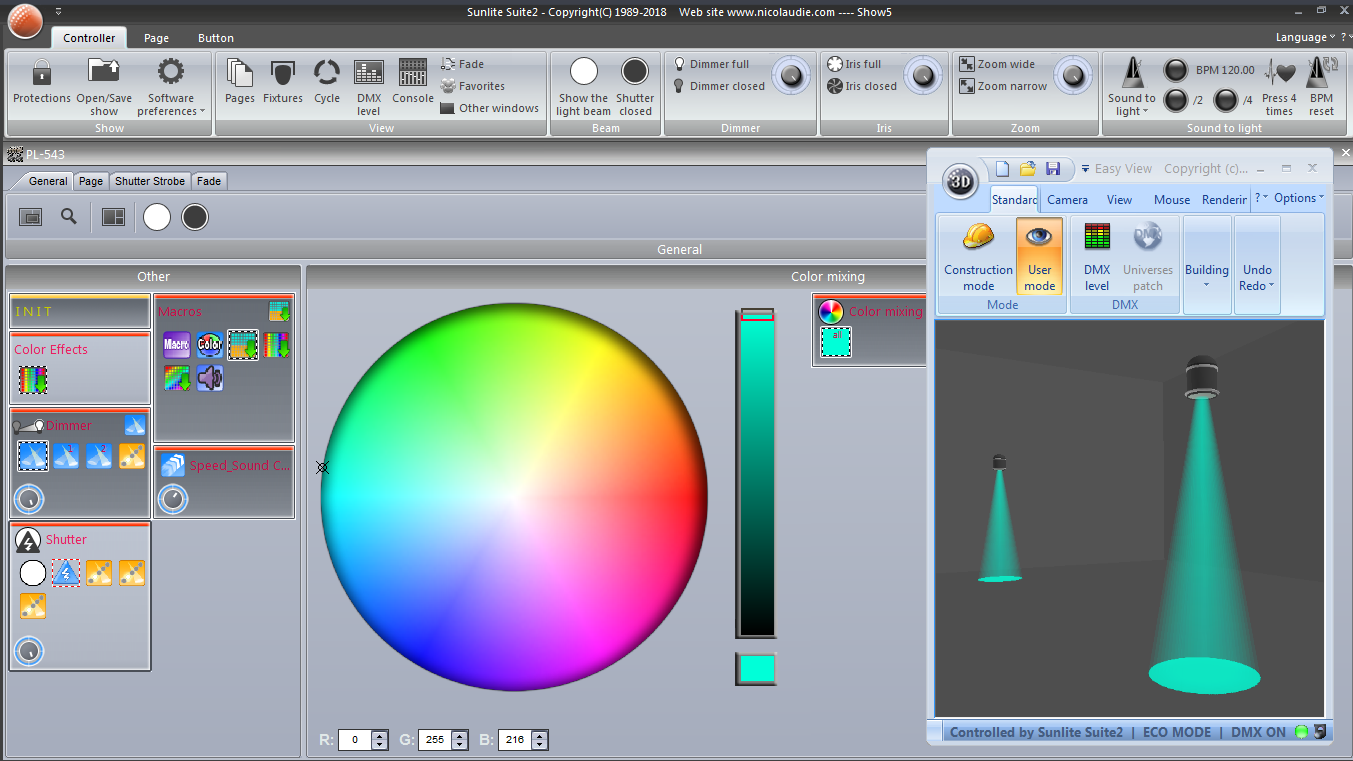This screenshot has width=1353, height=761.
Task: Toggle the BPM 120.00 round button
Action: click(x=1176, y=70)
